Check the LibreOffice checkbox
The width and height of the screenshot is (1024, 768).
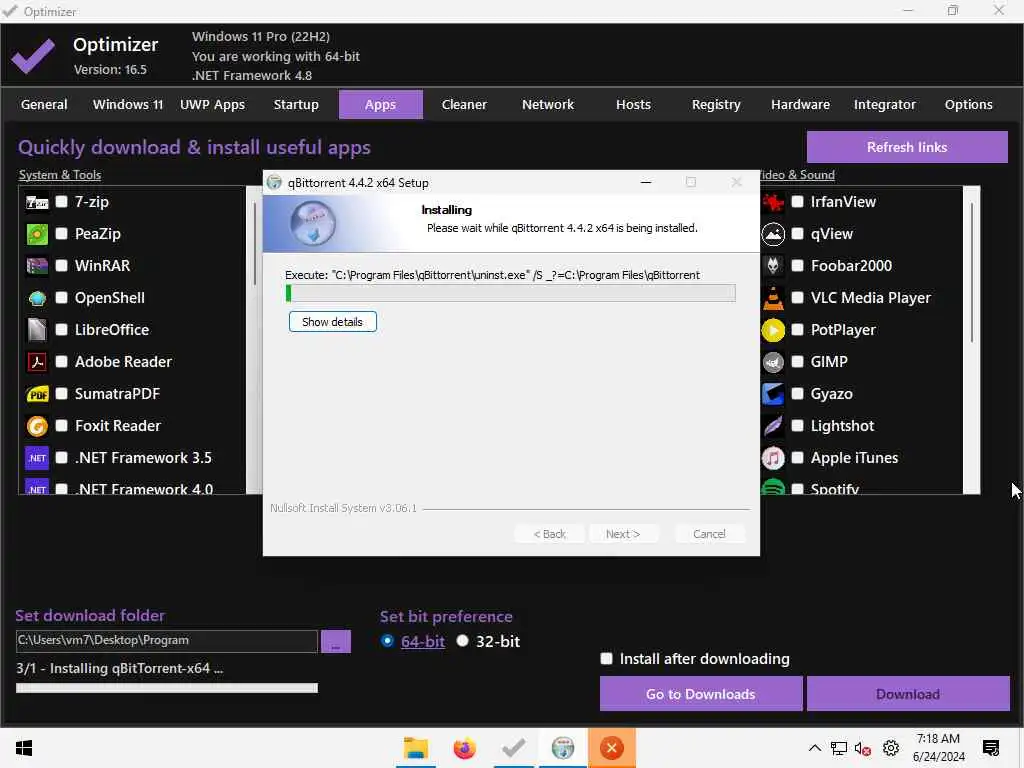(x=61, y=329)
